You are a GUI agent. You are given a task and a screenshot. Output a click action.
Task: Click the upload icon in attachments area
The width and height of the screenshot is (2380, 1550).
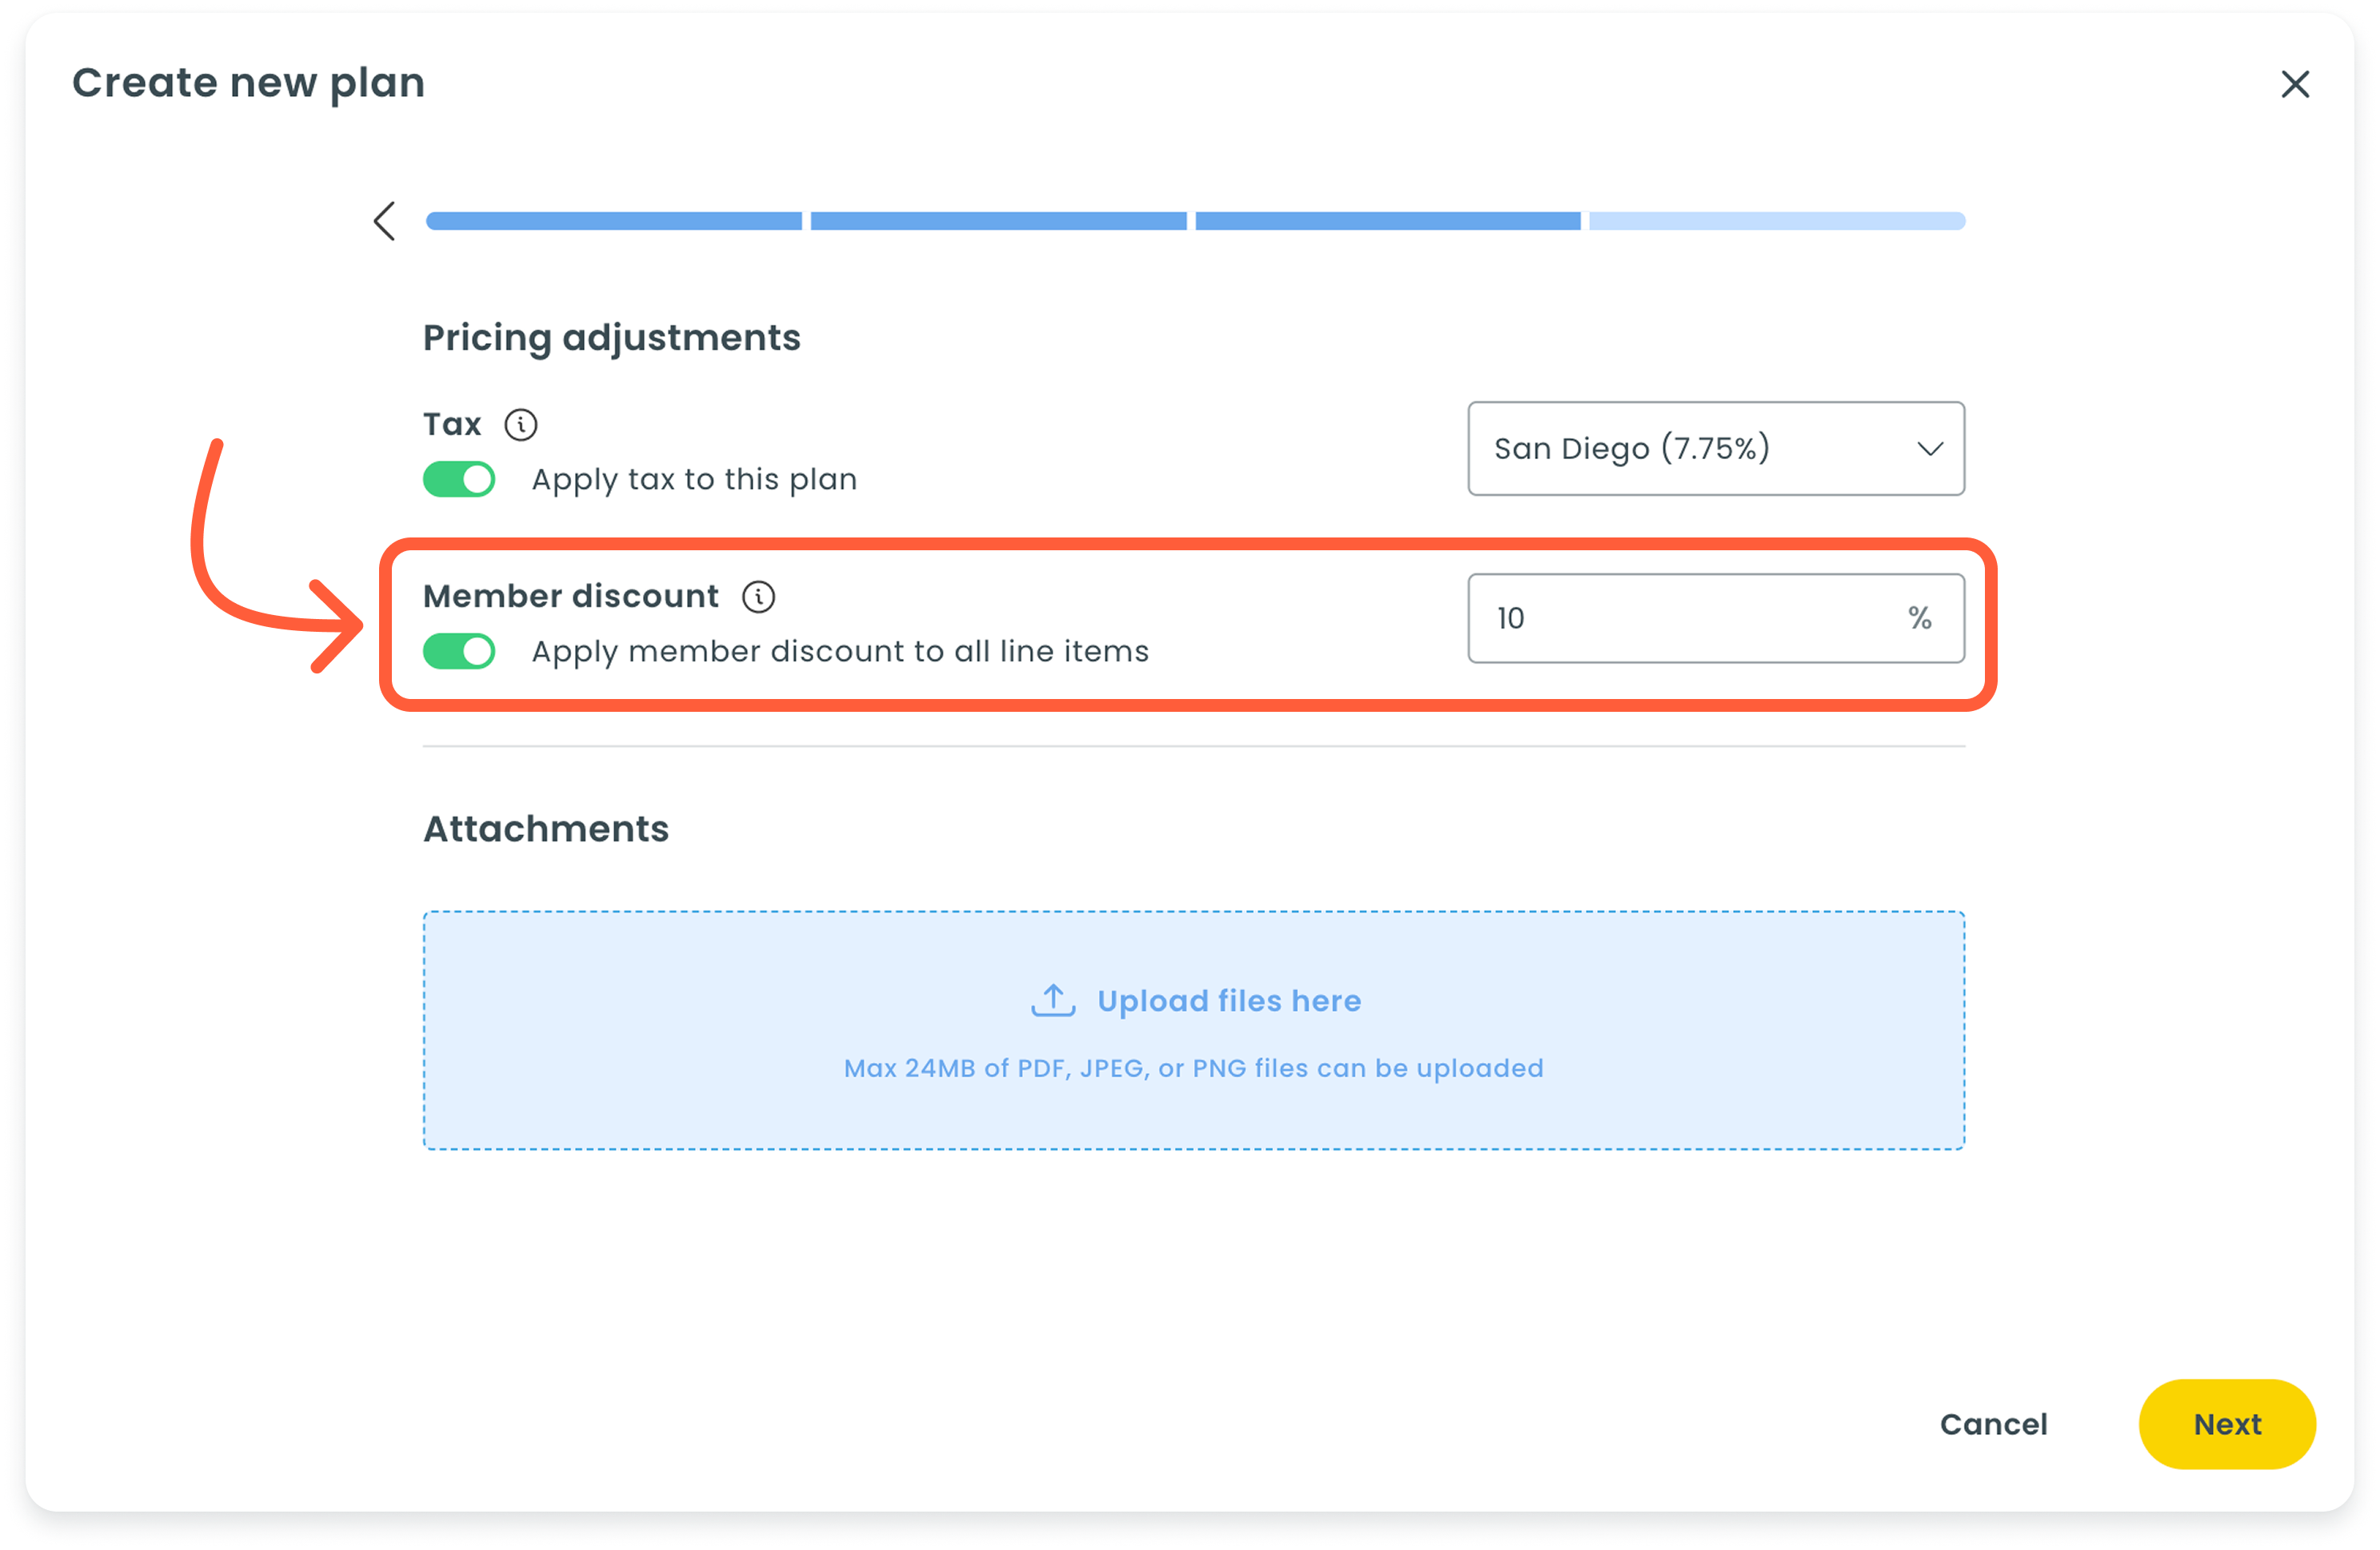[x=1053, y=1001]
